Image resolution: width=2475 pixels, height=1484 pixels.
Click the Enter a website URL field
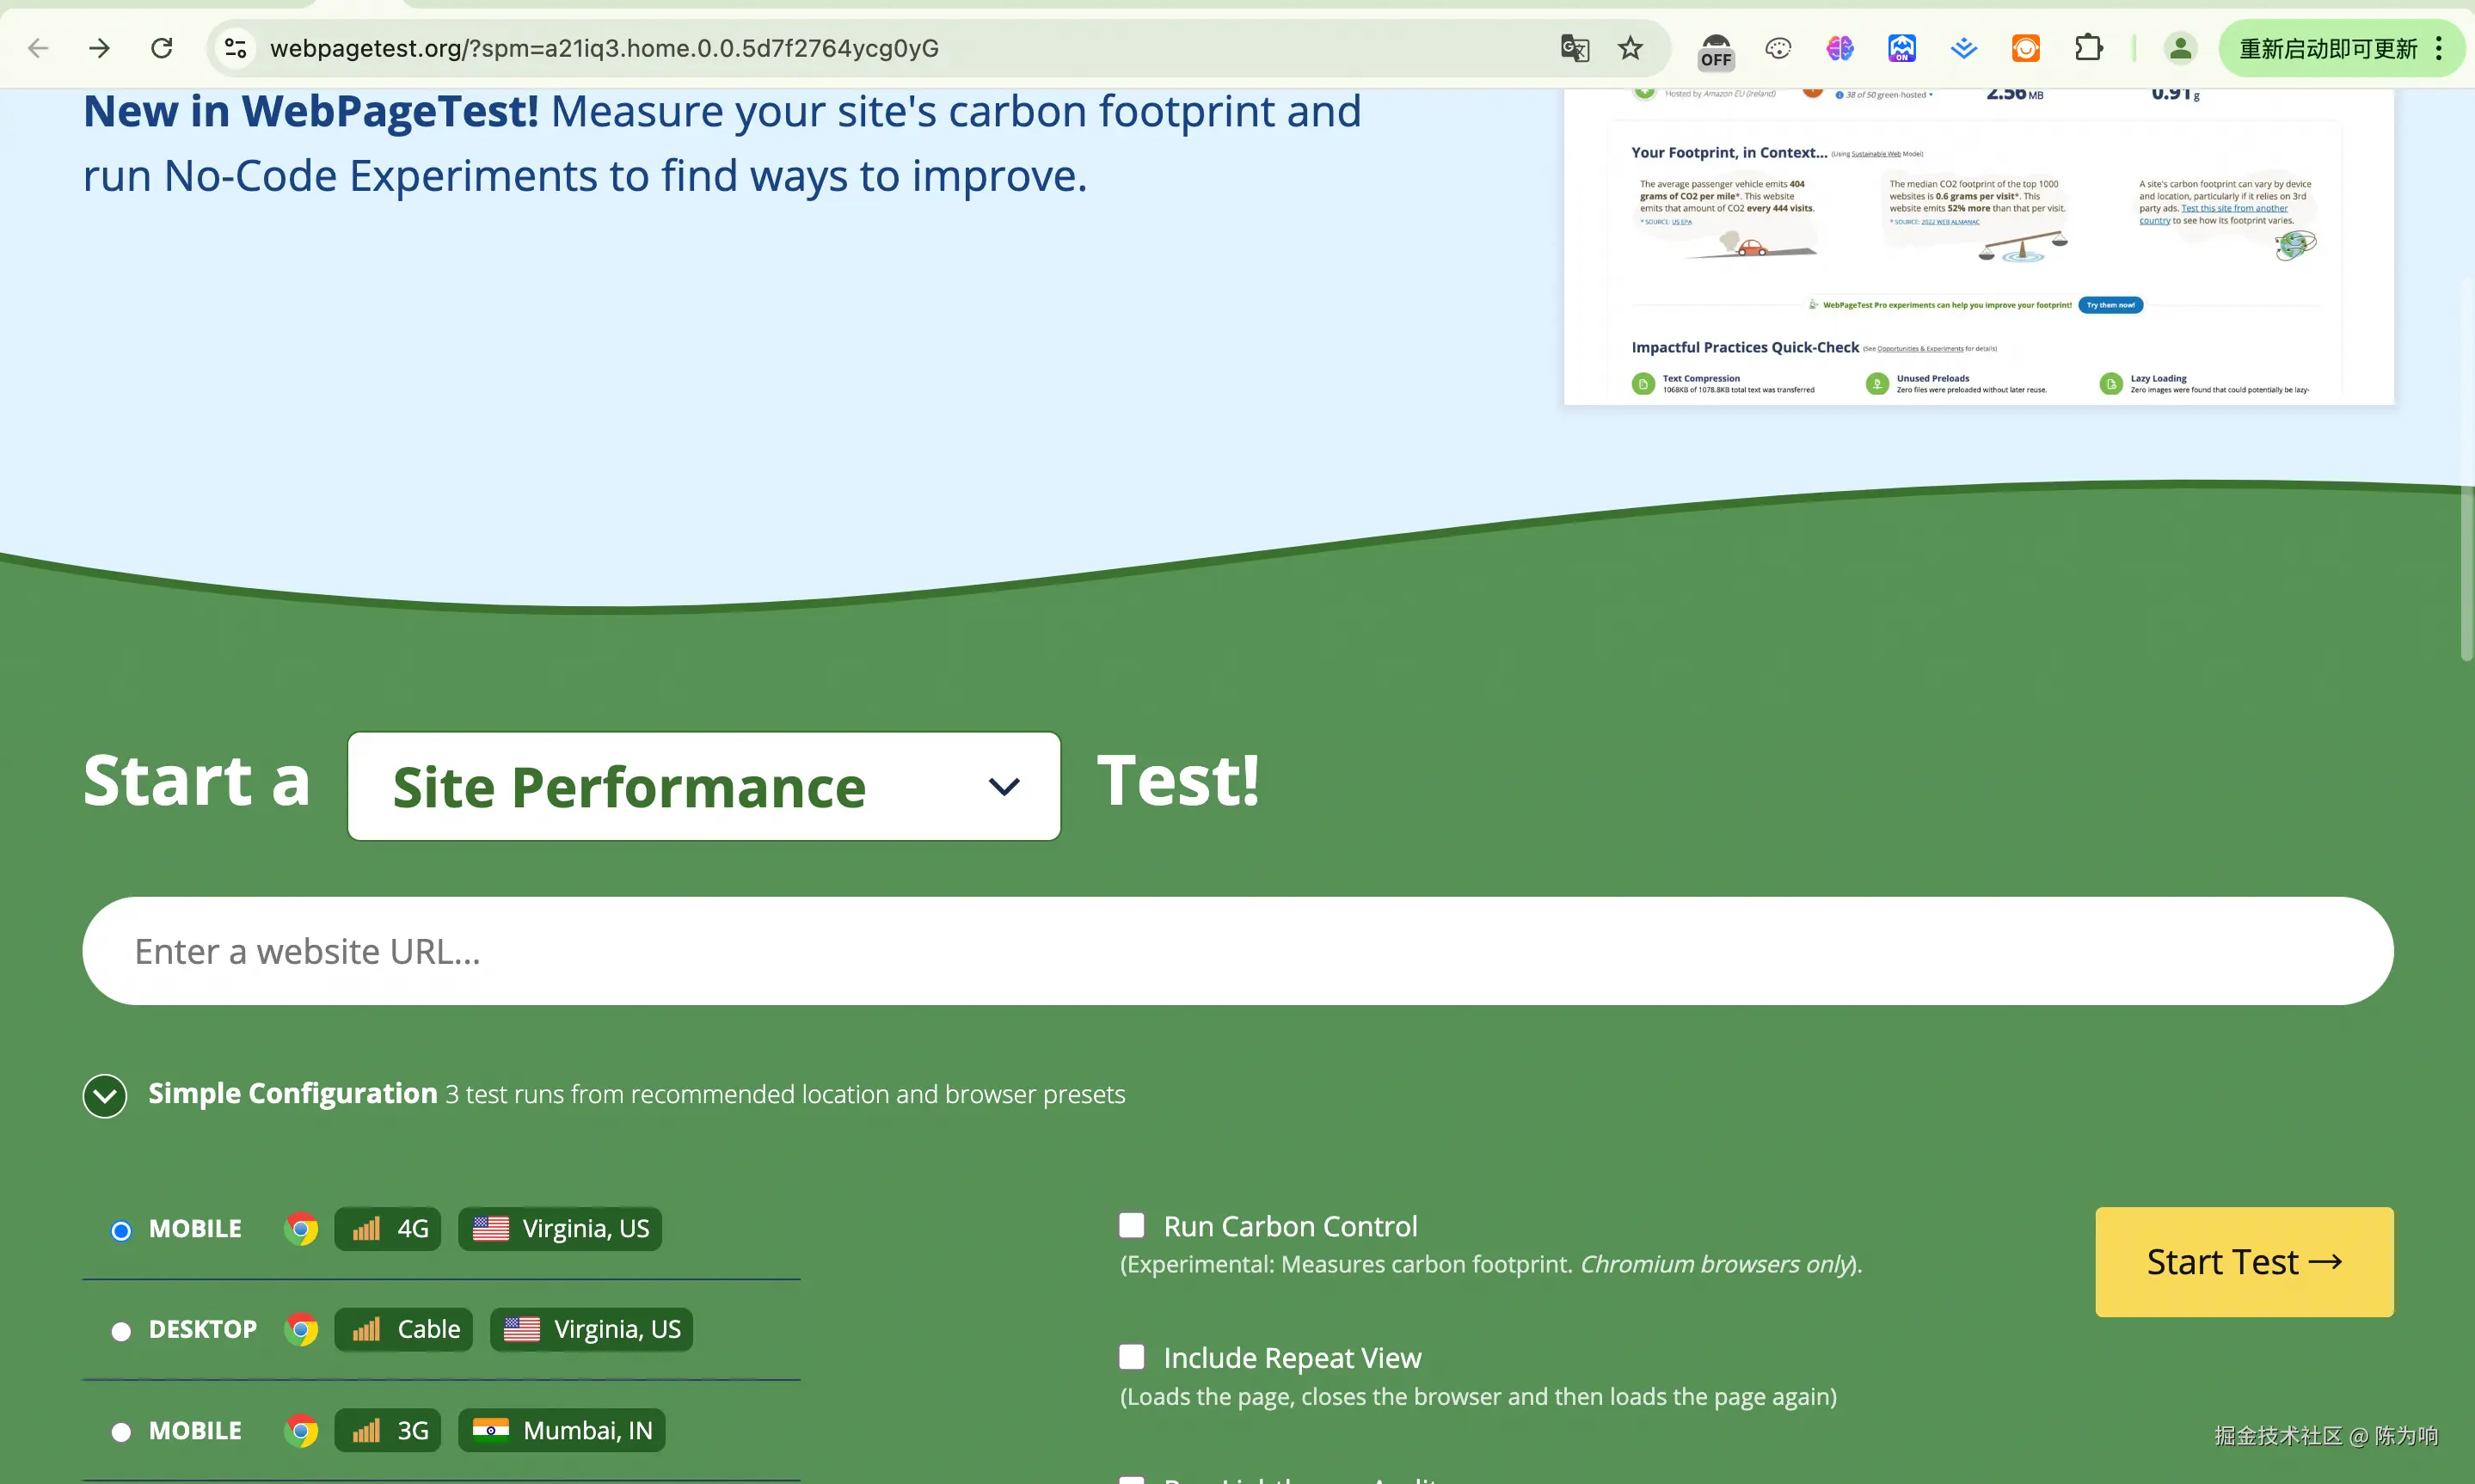1237,951
